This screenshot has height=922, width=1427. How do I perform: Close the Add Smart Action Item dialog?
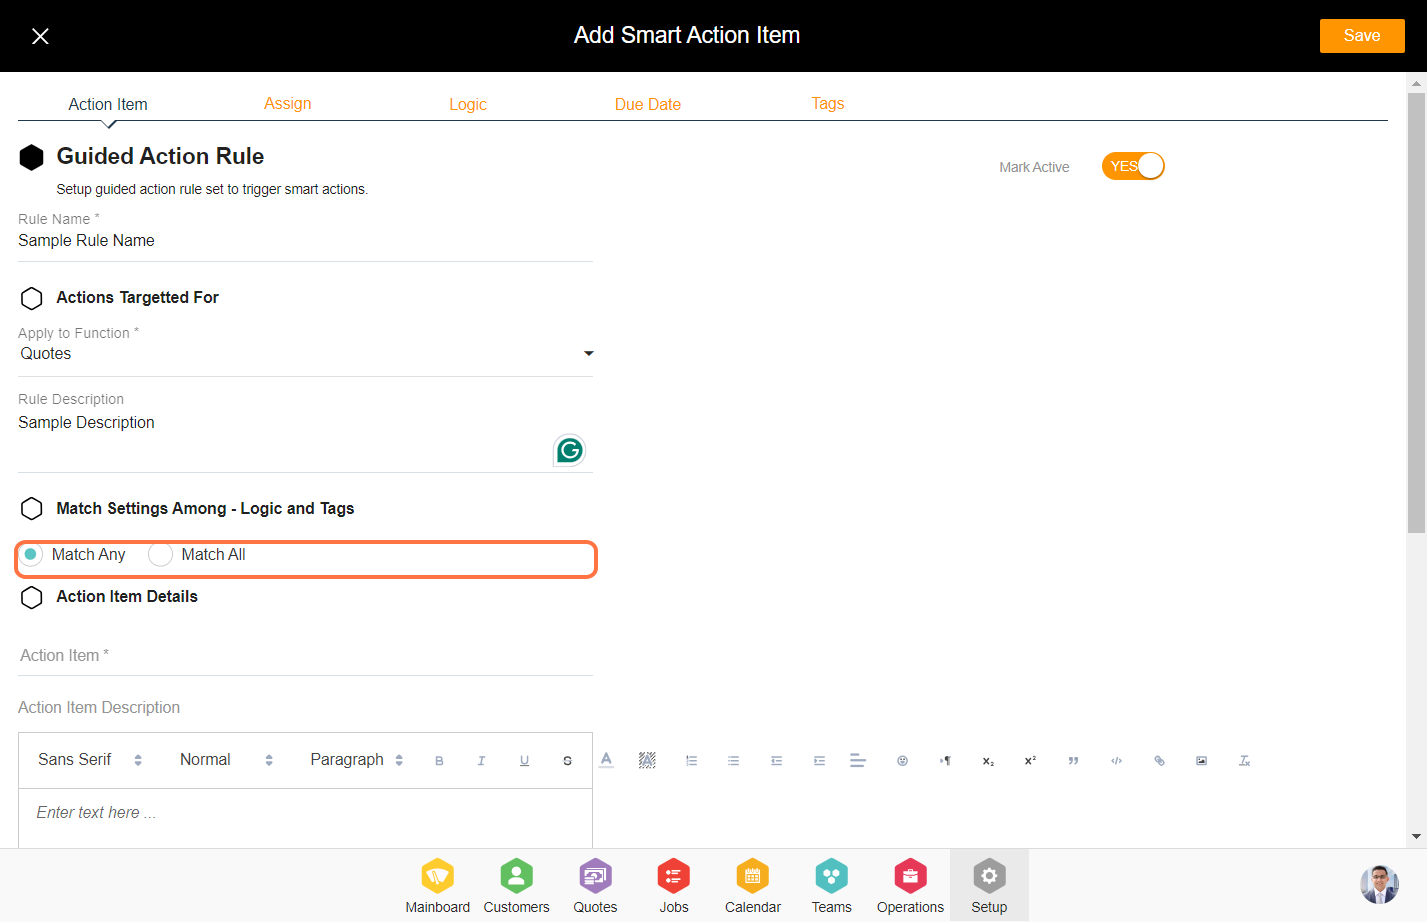tap(40, 36)
